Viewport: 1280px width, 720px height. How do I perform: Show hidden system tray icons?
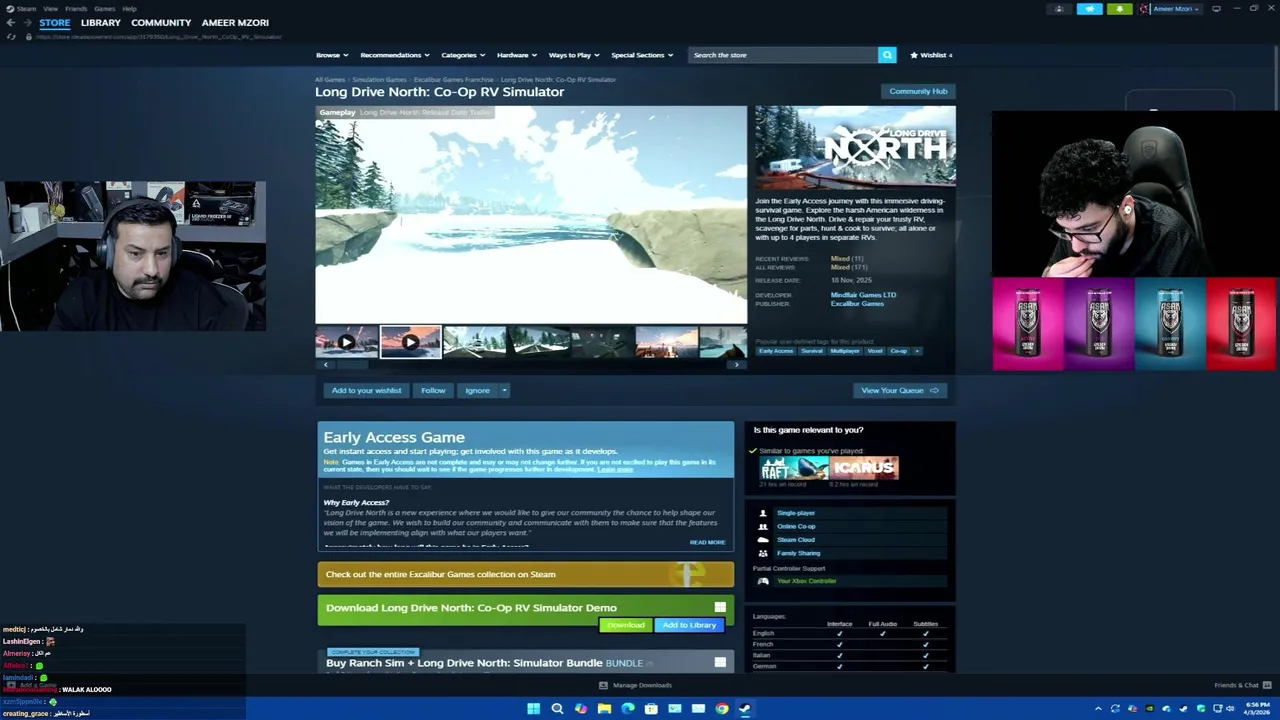[x=1098, y=709]
